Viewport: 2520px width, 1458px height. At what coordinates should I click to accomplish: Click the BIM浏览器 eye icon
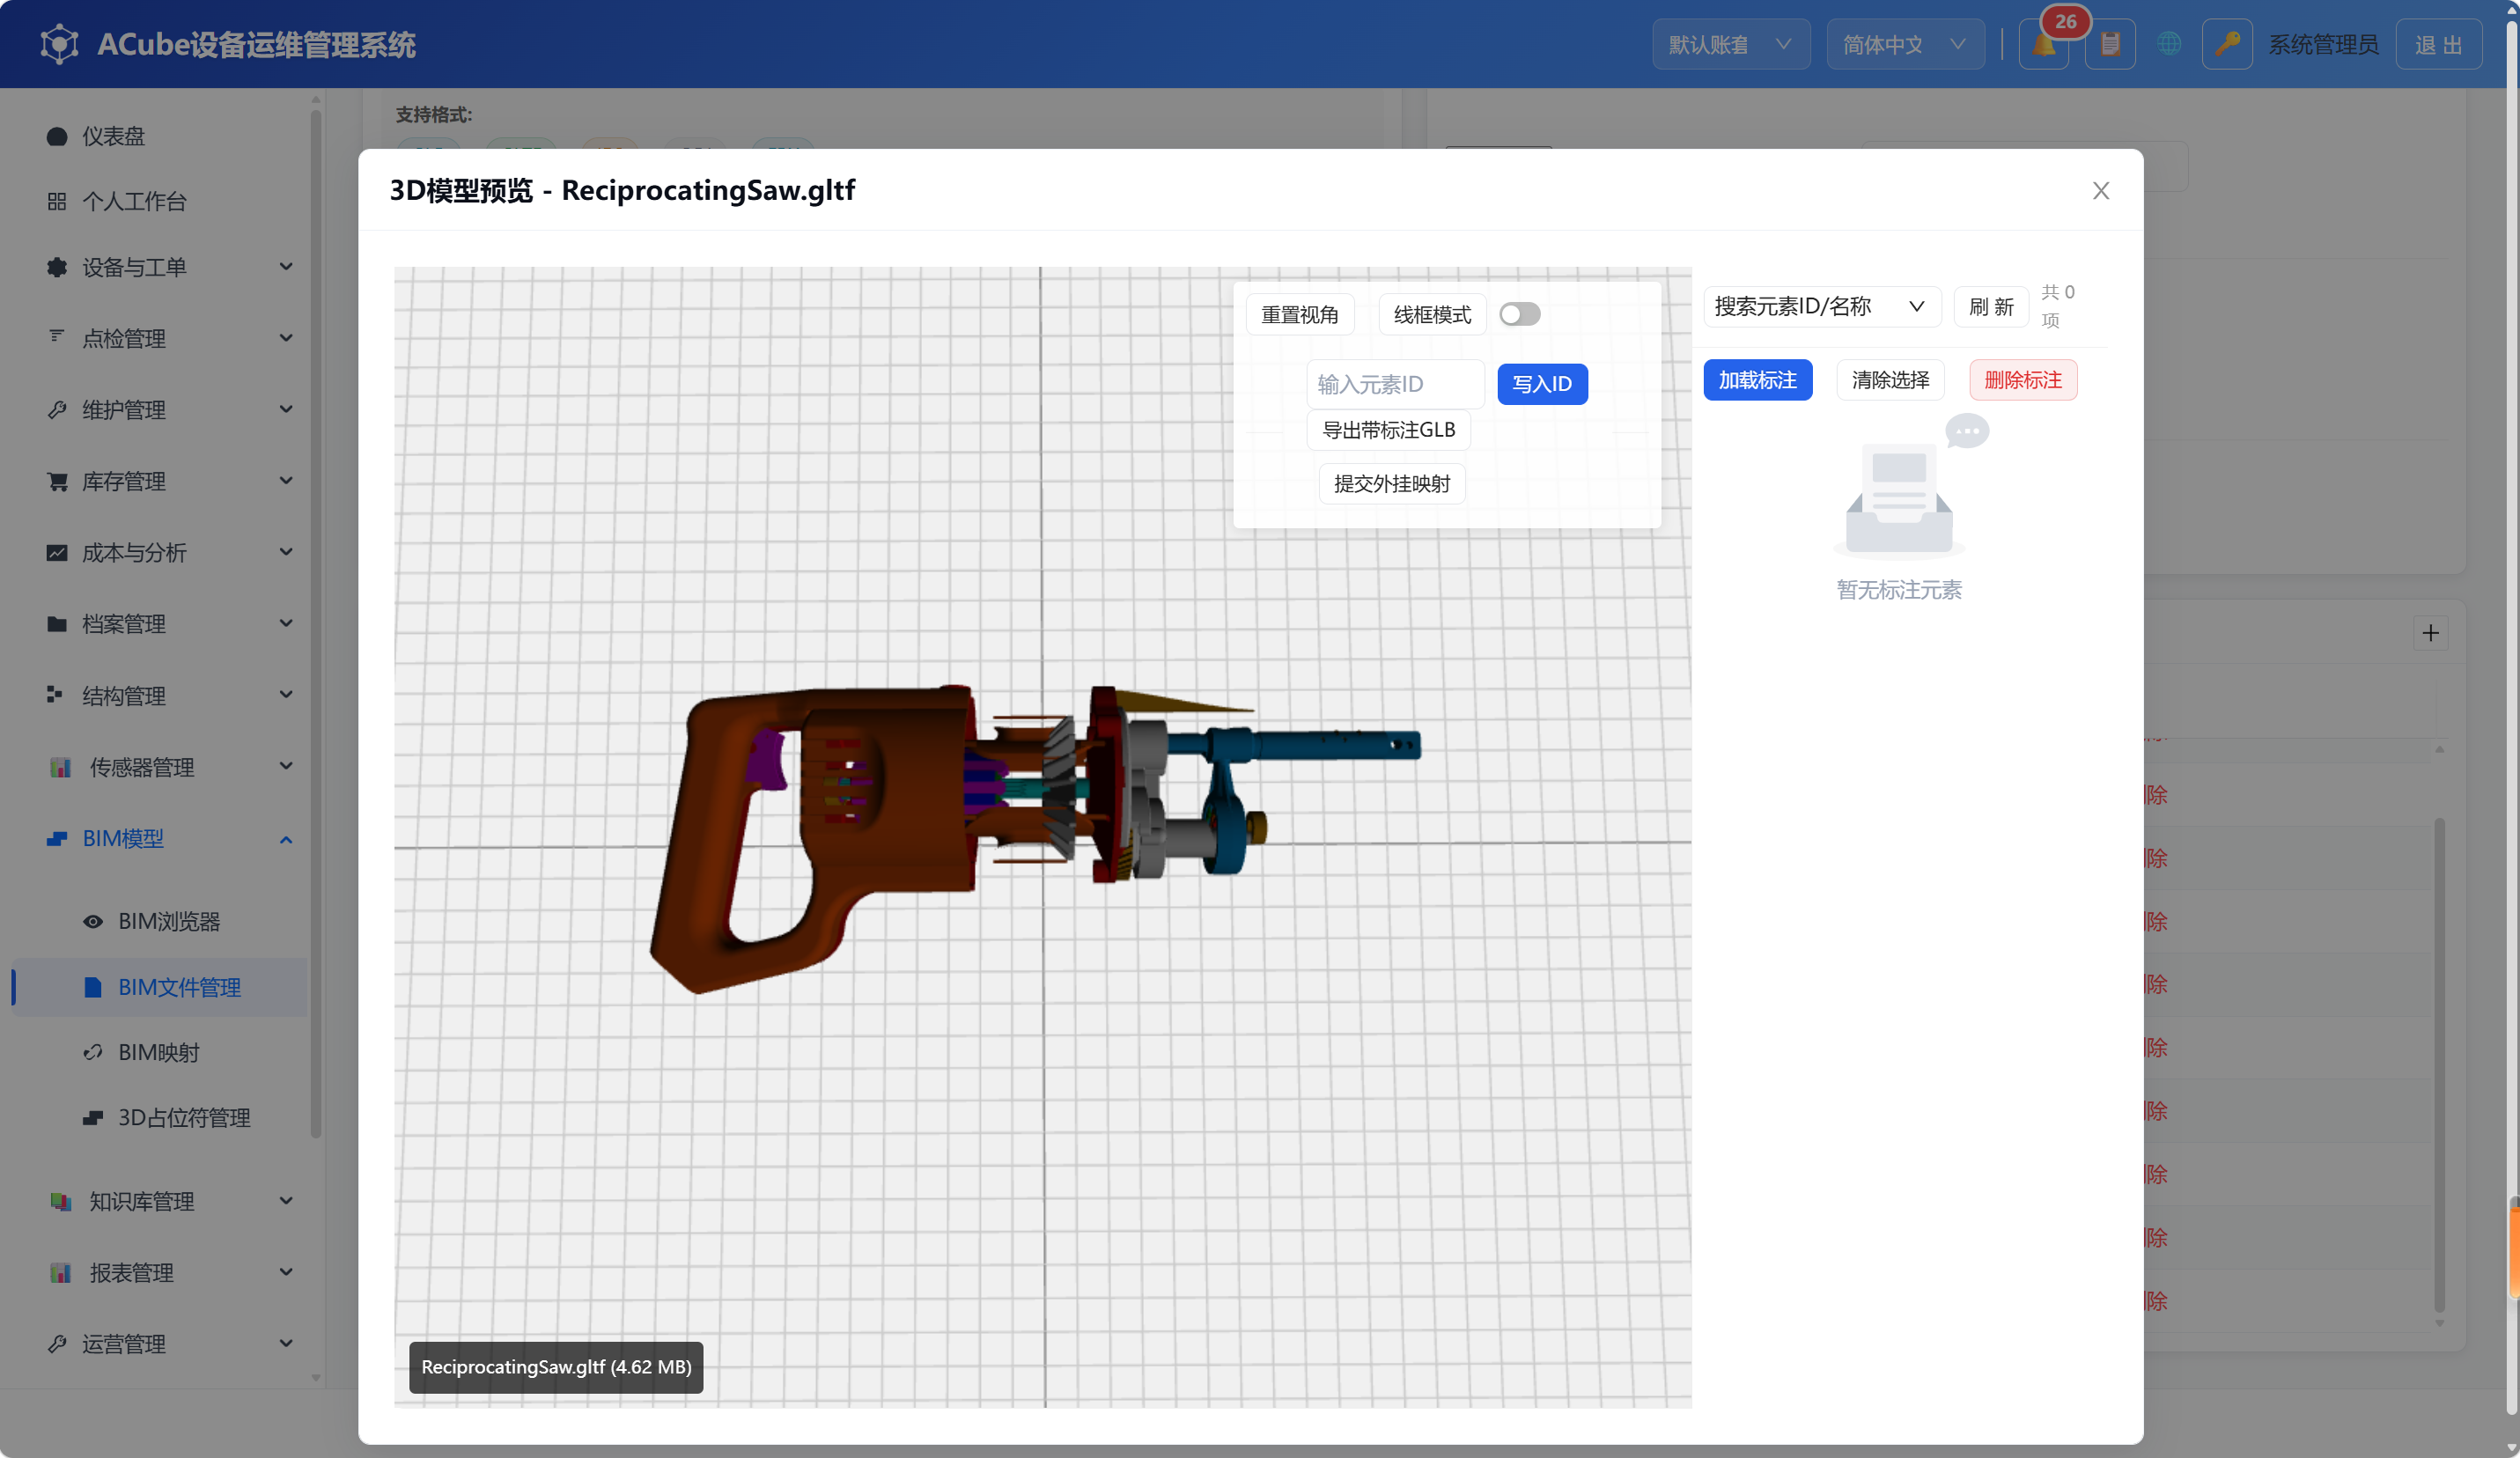pyautogui.click(x=93, y=921)
